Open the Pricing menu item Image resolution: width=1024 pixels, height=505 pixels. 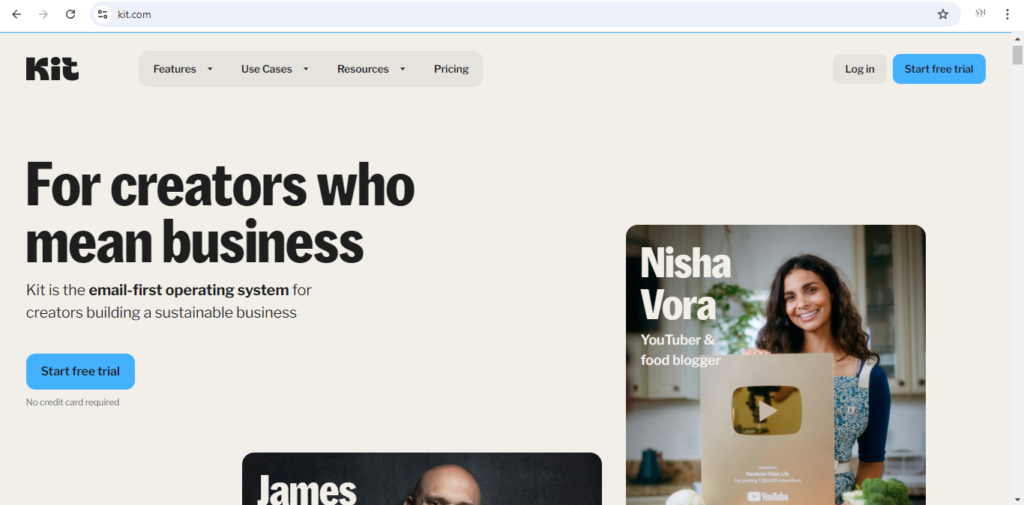(451, 69)
